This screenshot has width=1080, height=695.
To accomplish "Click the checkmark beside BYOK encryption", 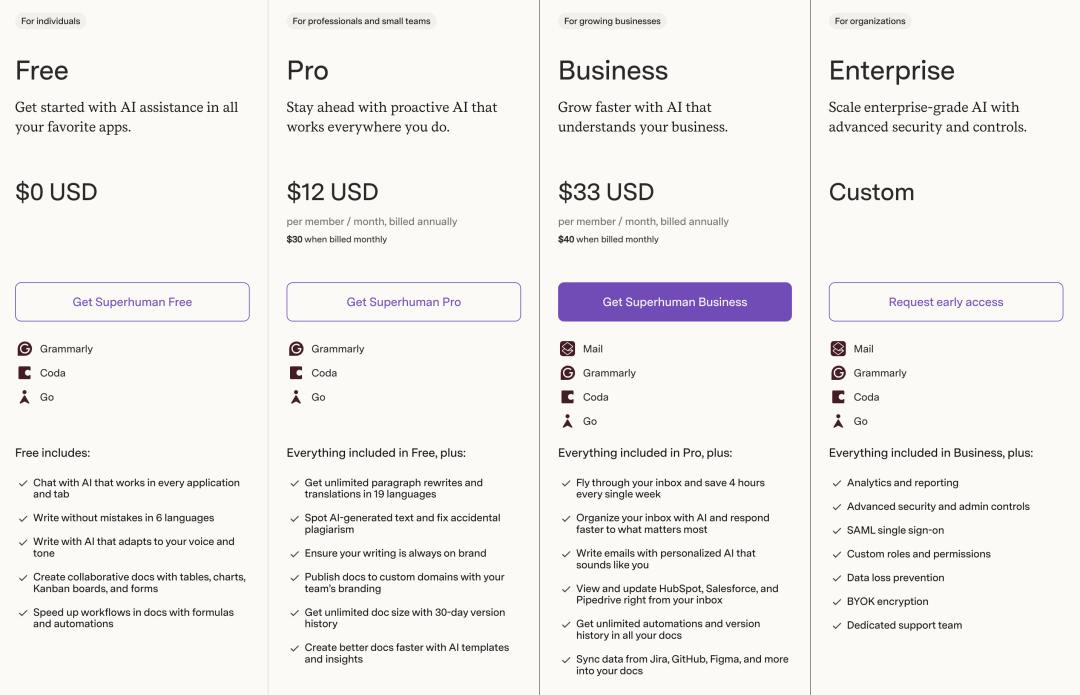I will click(835, 602).
